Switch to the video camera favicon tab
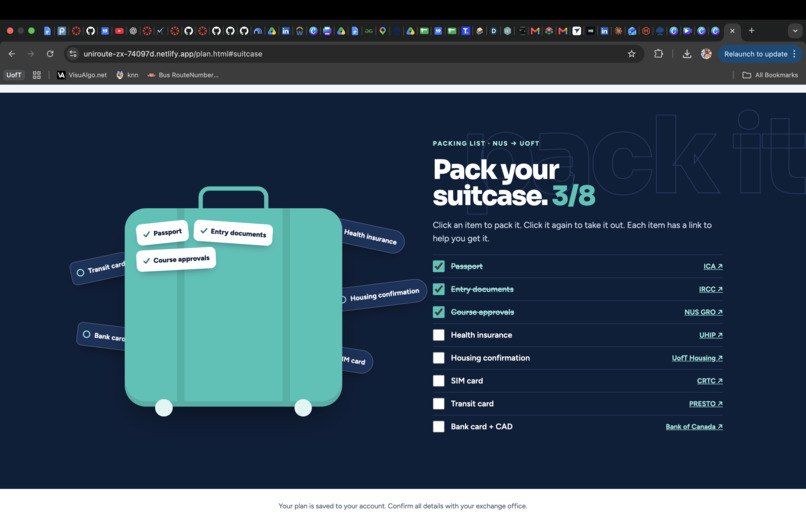This screenshot has height=523, width=806. (x=688, y=31)
